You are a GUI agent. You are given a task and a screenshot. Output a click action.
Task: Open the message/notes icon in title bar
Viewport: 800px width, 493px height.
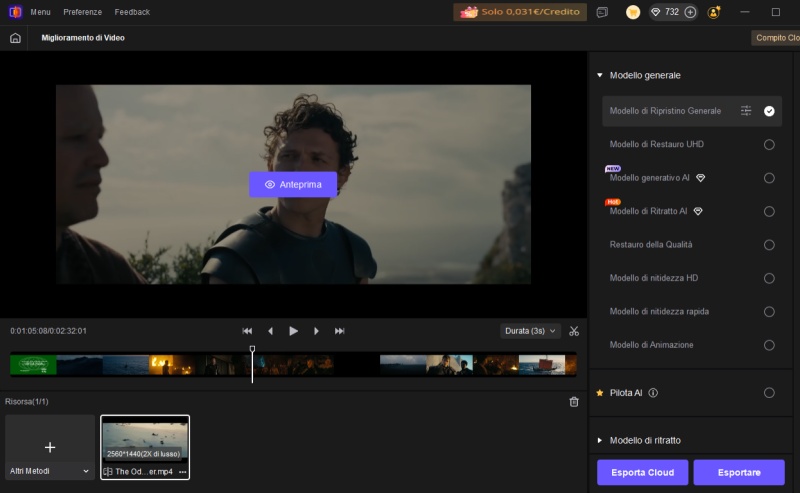602,12
